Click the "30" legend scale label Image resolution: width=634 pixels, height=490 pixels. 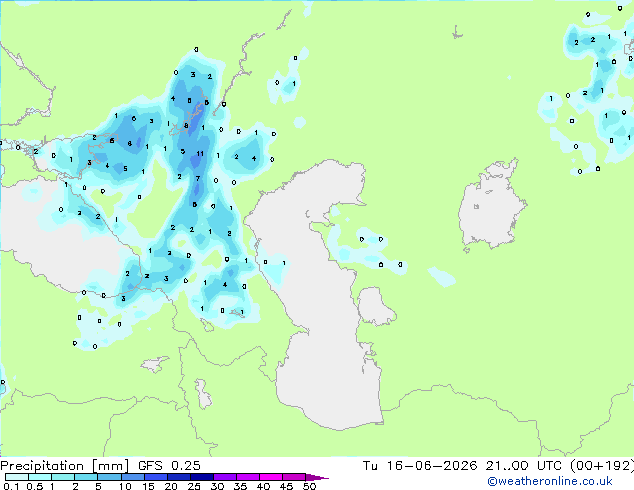click(x=217, y=486)
